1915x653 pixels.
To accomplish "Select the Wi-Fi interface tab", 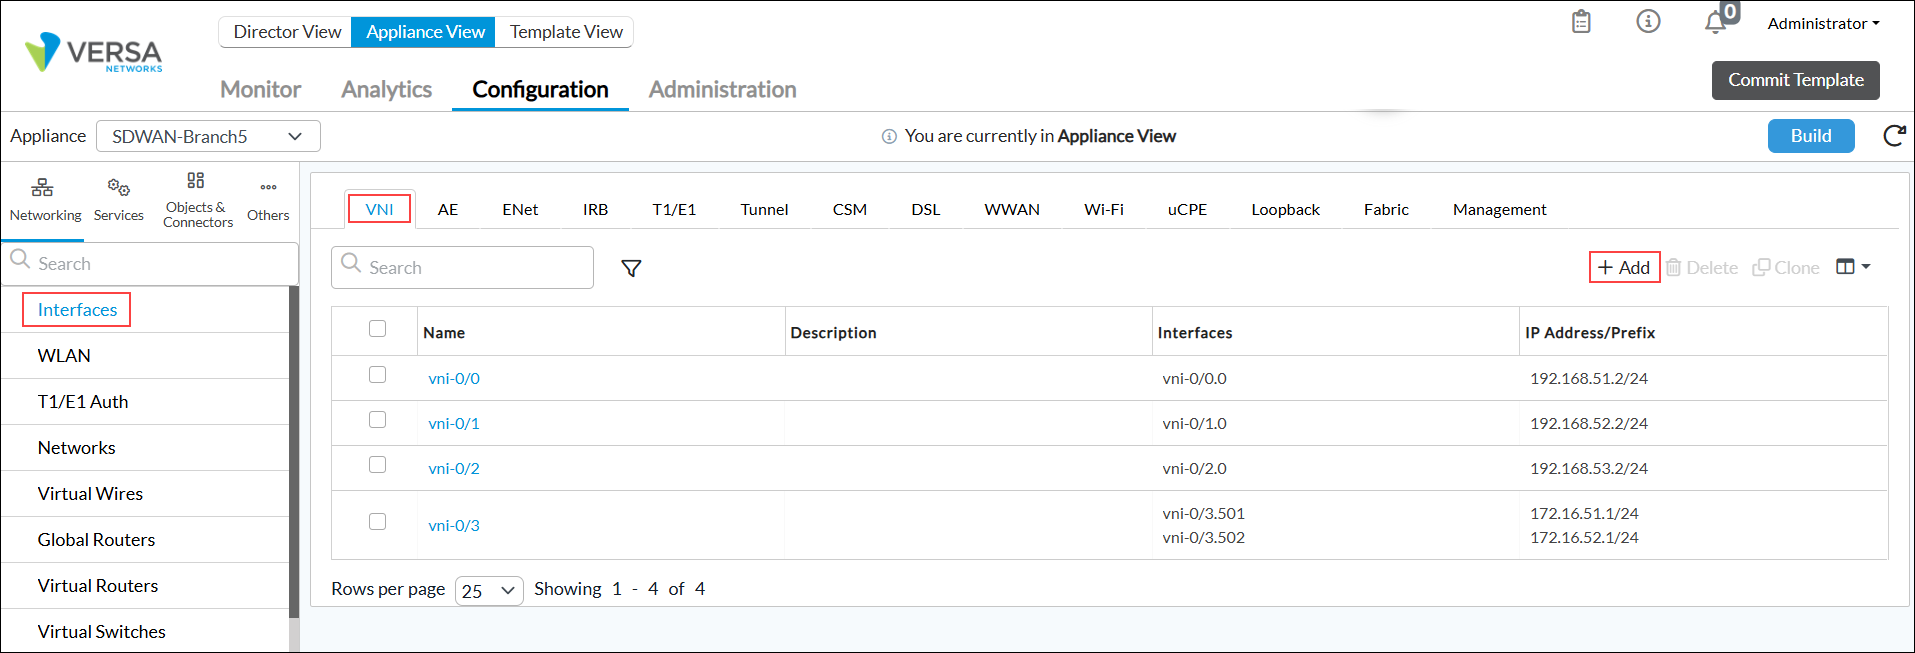I will (x=1103, y=210).
